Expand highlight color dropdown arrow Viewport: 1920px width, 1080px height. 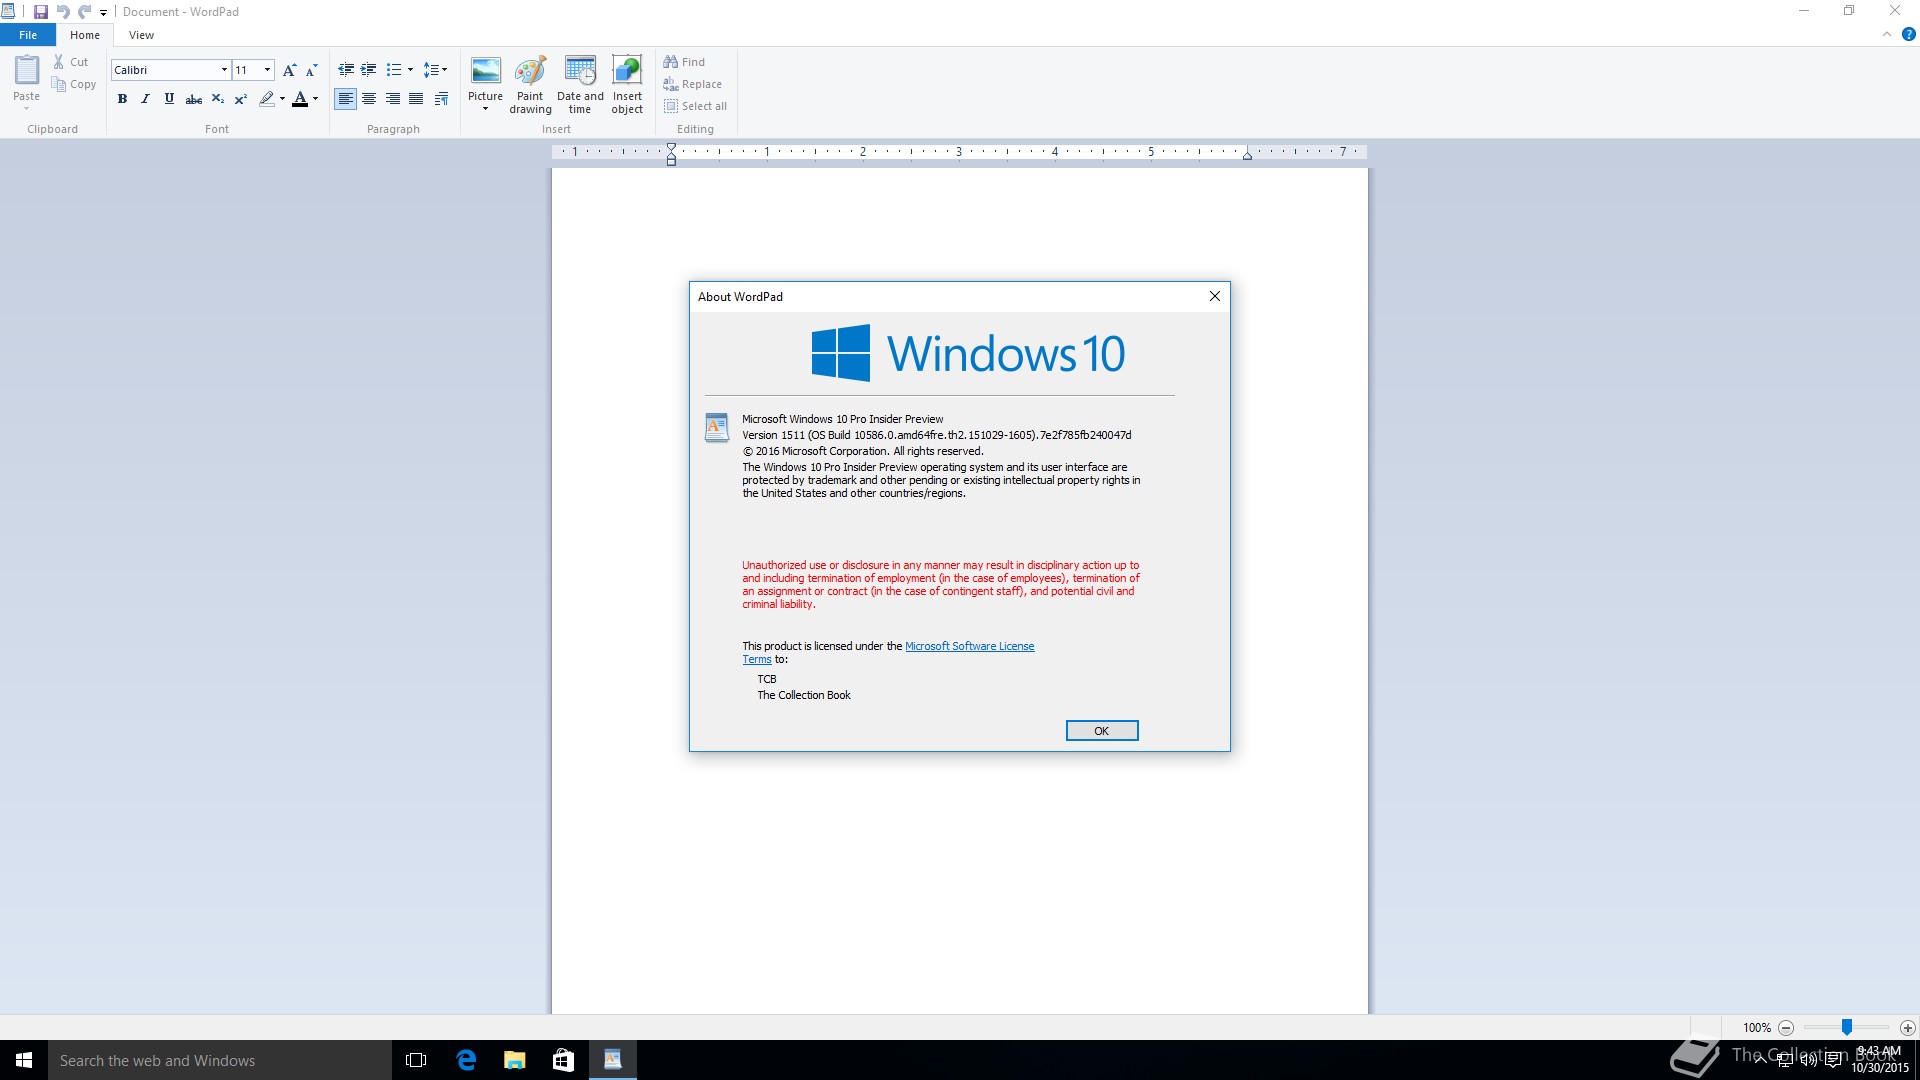click(282, 99)
